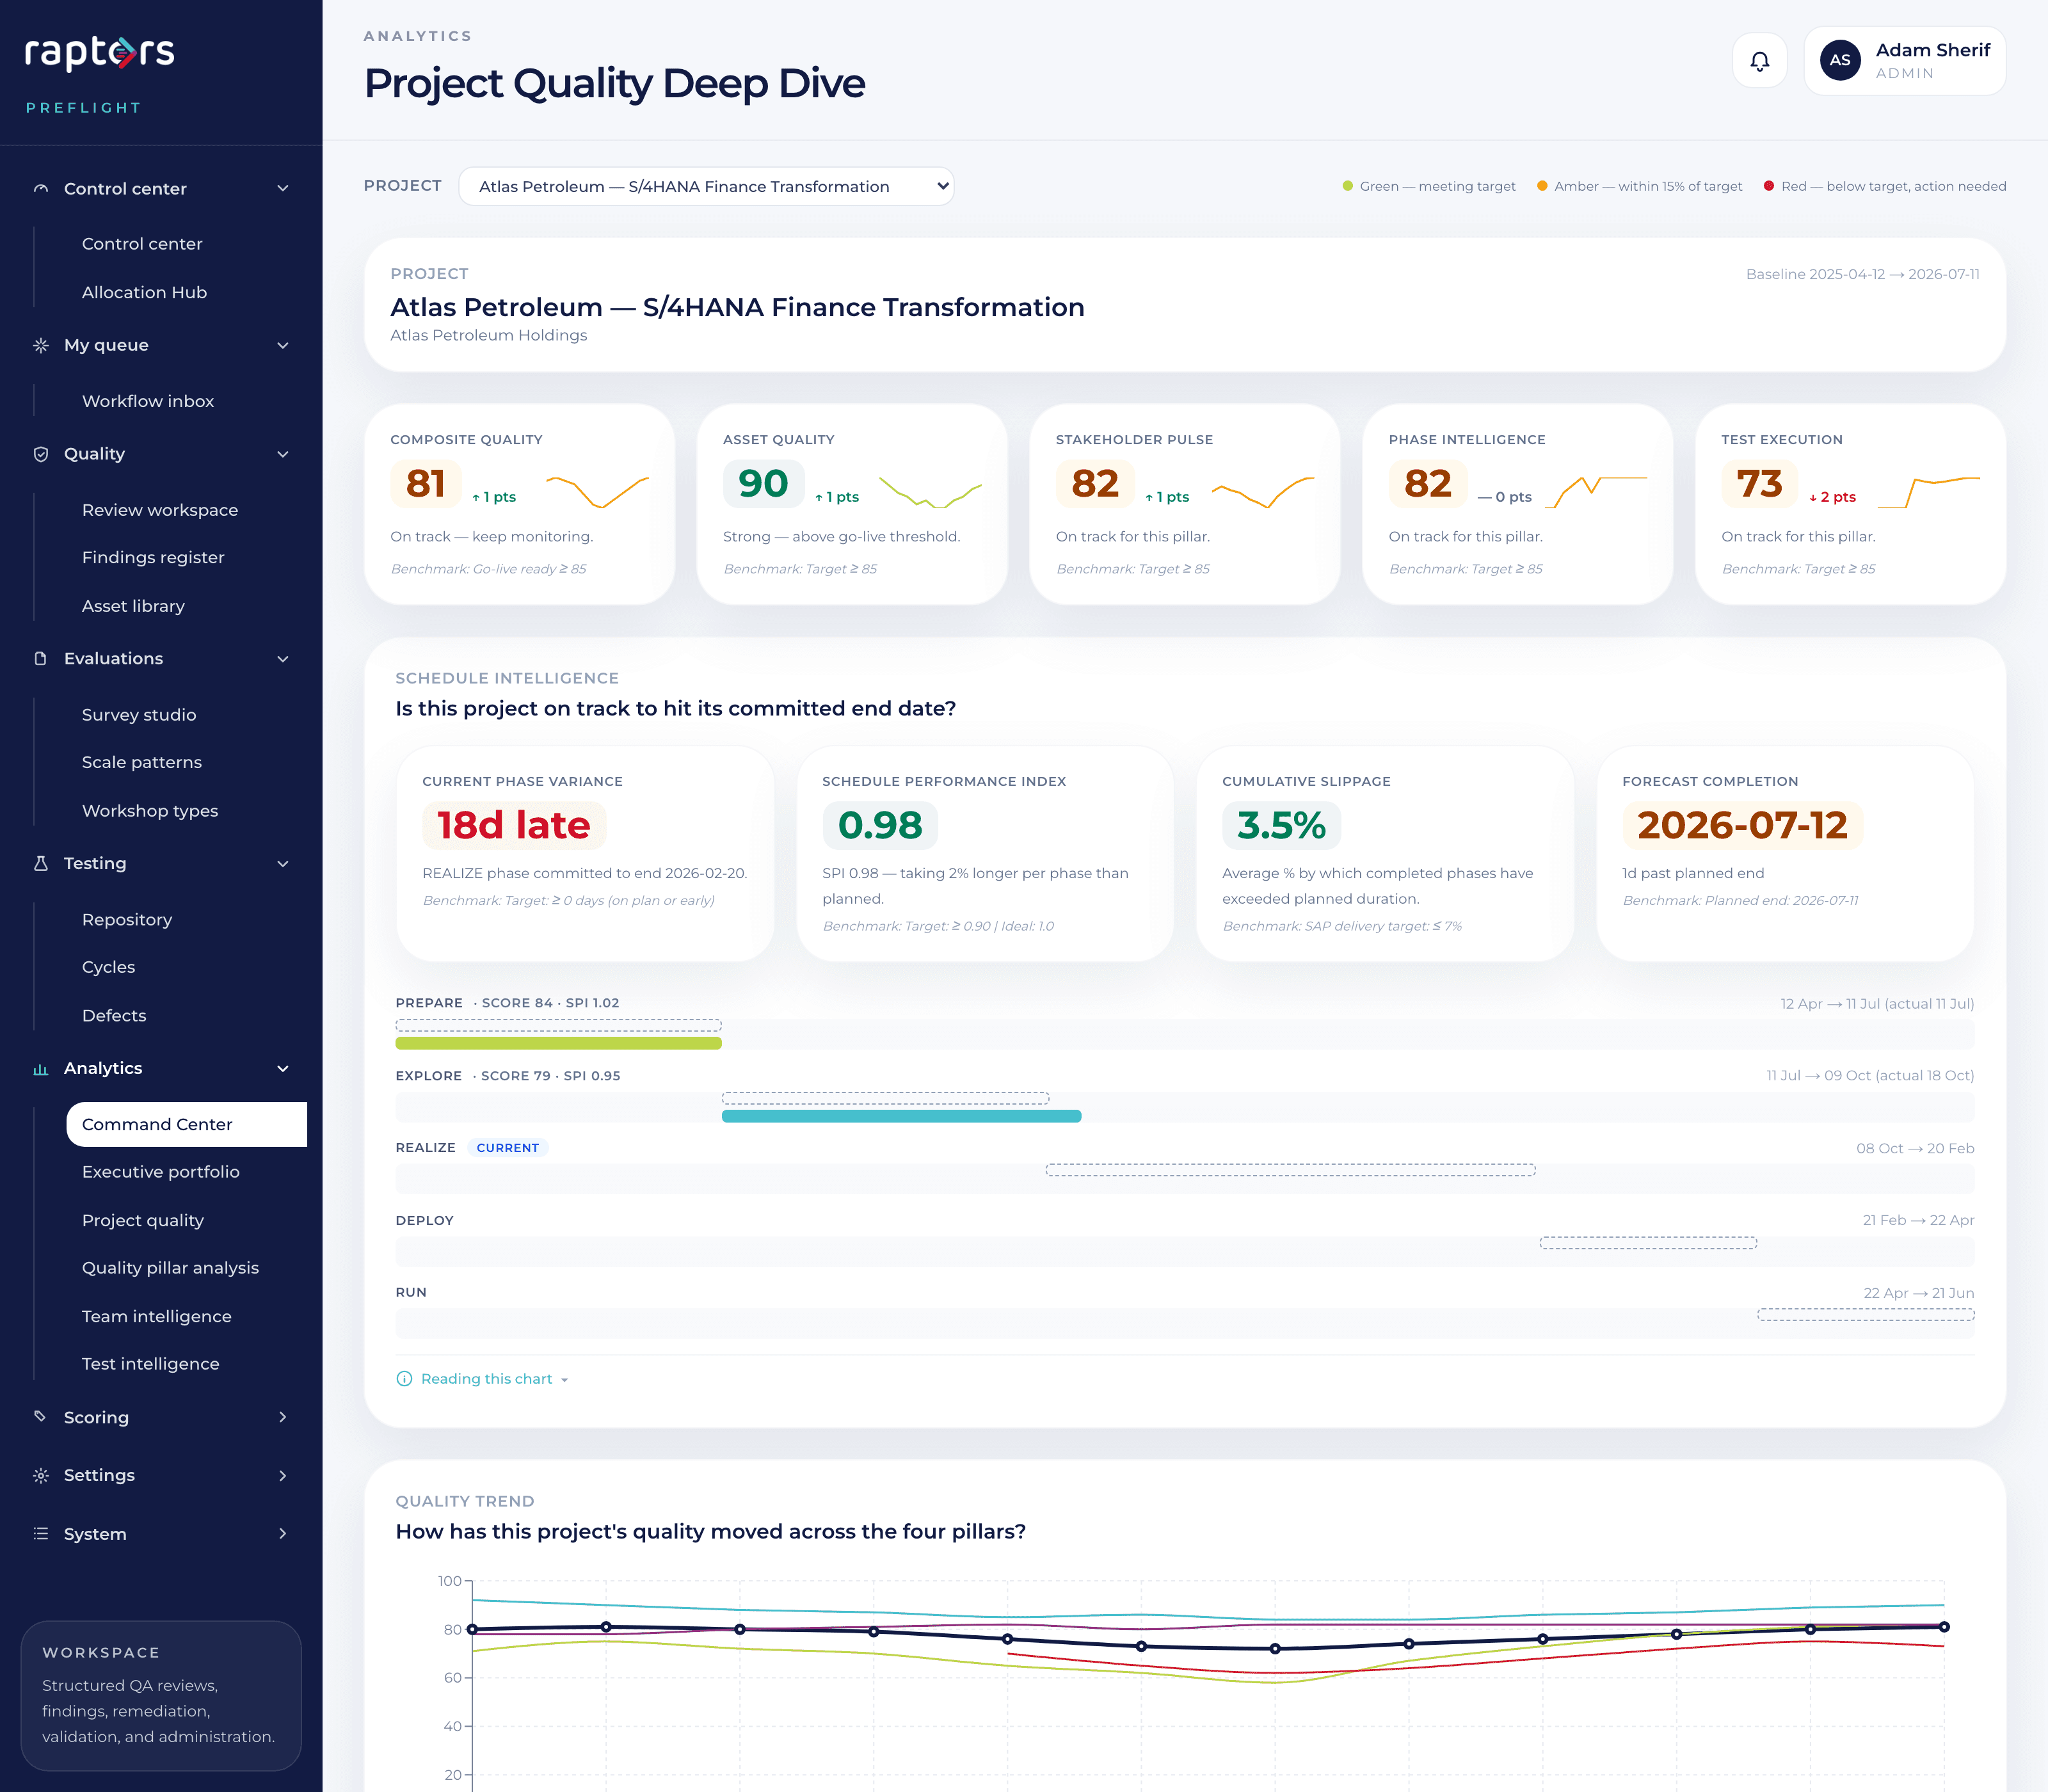Click the Current Phase Variance 18d late card
2048x1792 pixels.
tap(585, 854)
